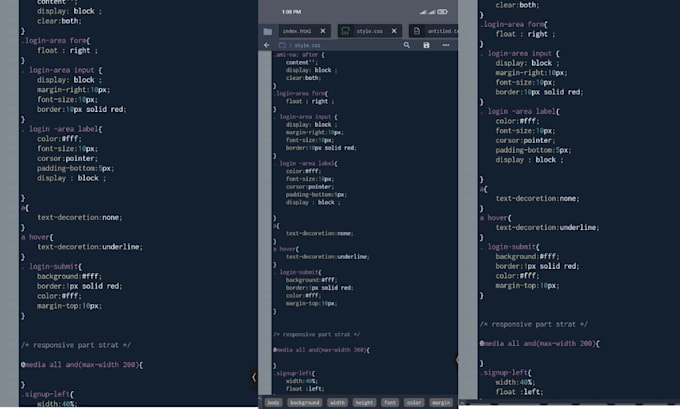The height and width of the screenshot is (409, 680).
Task: Insert the height keyword snippet
Action: pos(364,403)
